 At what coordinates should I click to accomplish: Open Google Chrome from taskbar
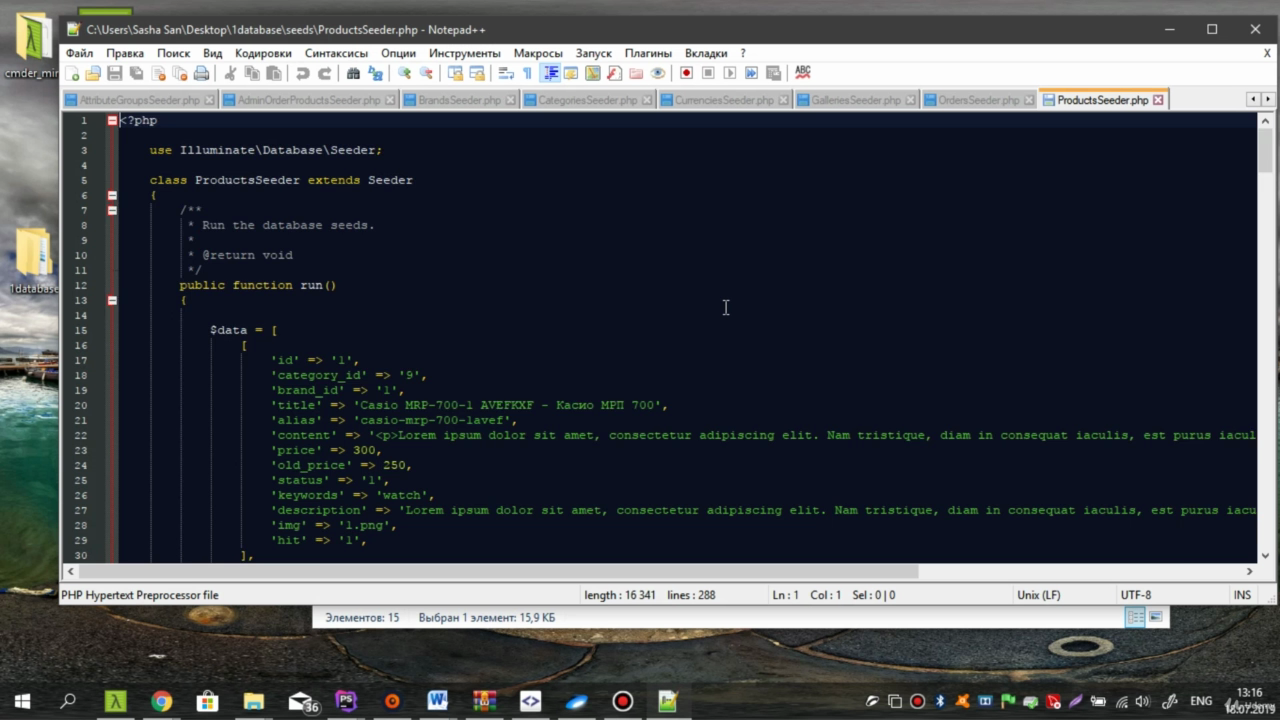pos(161,701)
